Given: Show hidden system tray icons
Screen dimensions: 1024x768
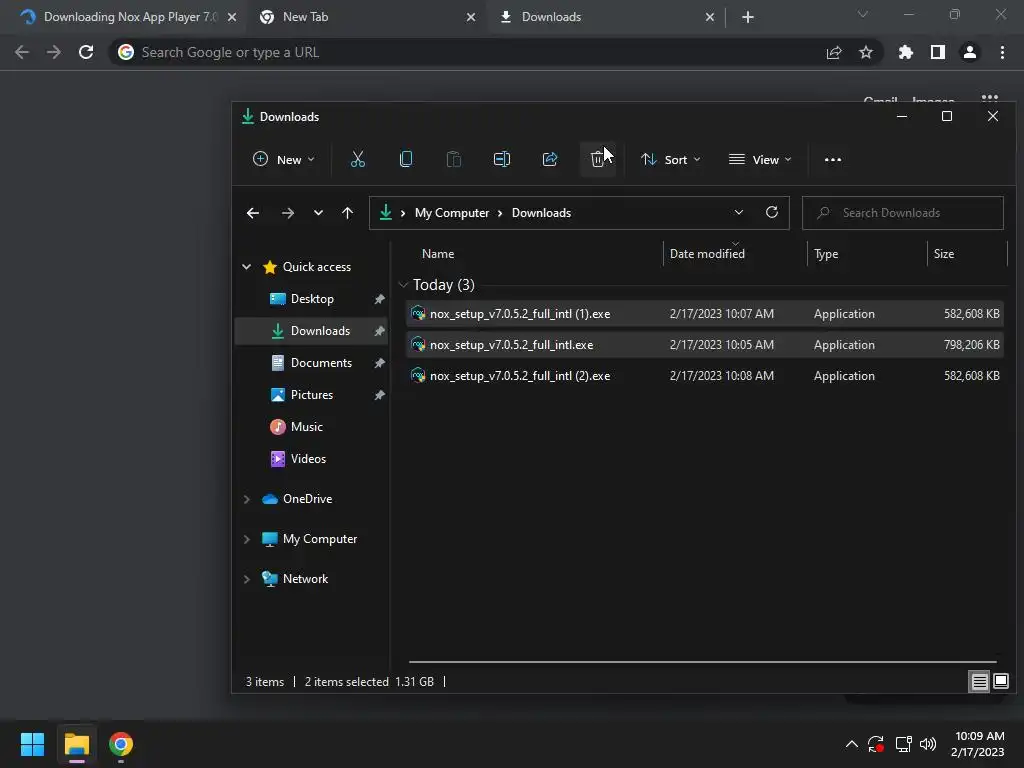Looking at the screenshot, I should [x=852, y=744].
